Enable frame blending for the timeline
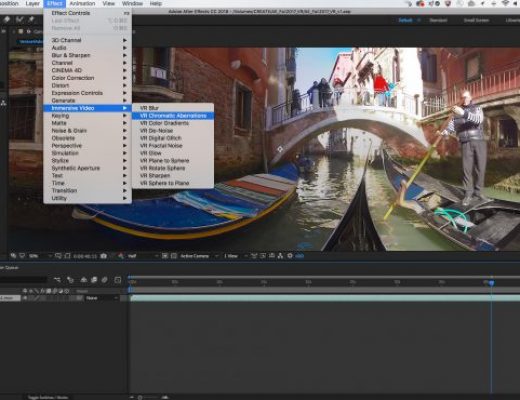The height and width of the screenshot is (400, 520). [94, 280]
